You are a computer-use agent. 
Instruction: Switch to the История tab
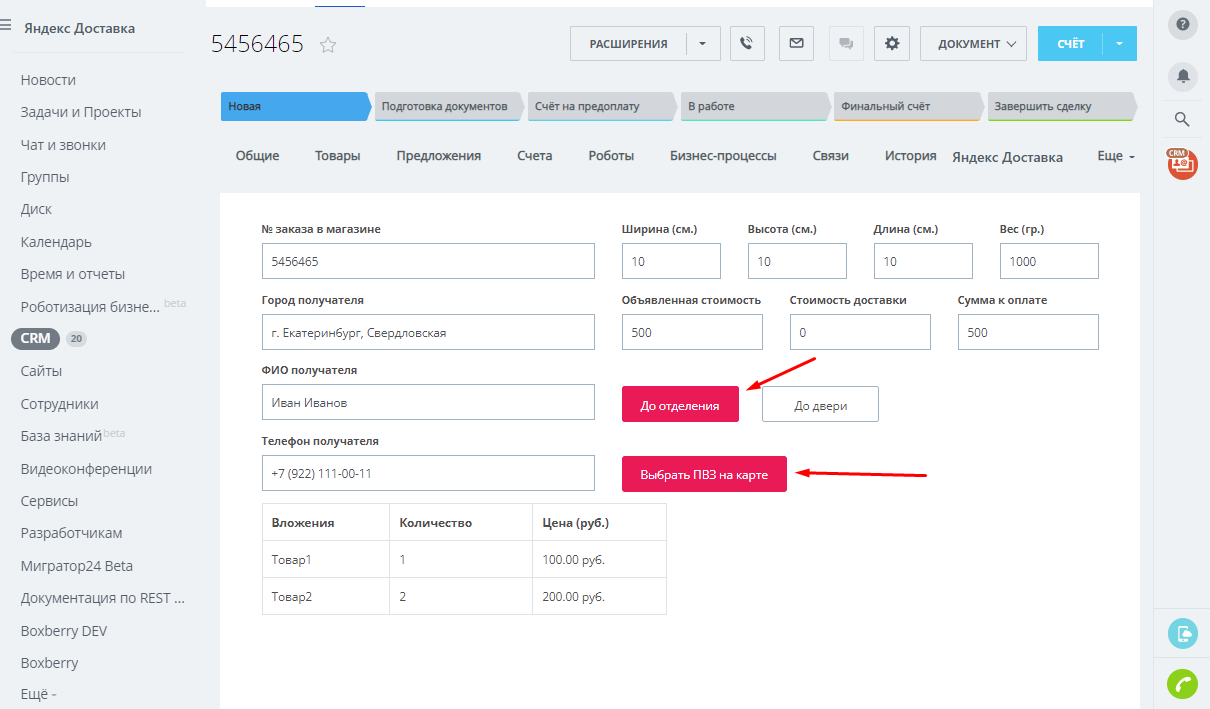910,156
